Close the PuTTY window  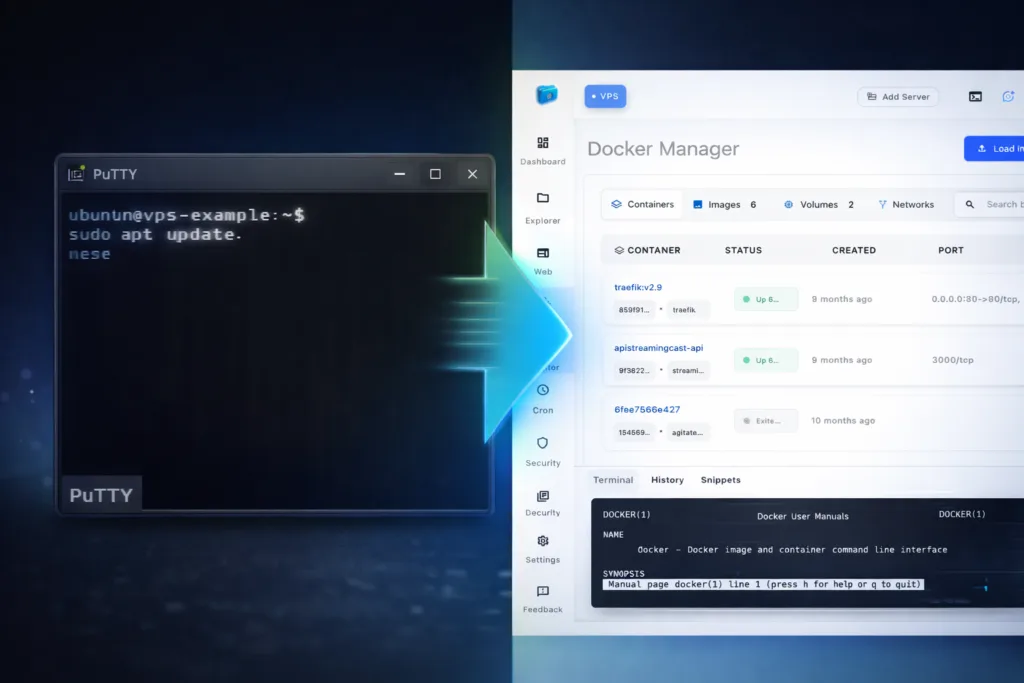(472, 174)
